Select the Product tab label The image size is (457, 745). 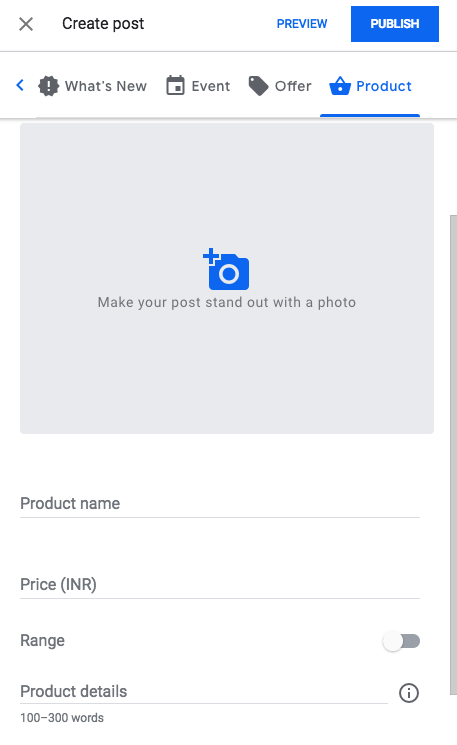(x=384, y=86)
